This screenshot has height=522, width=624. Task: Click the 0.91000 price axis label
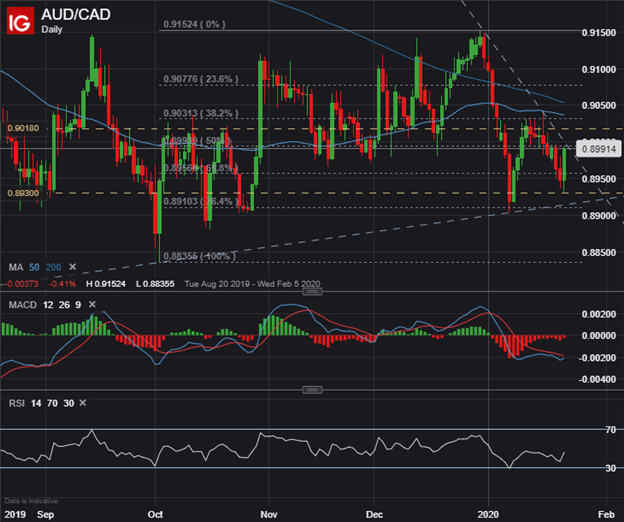[599, 70]
